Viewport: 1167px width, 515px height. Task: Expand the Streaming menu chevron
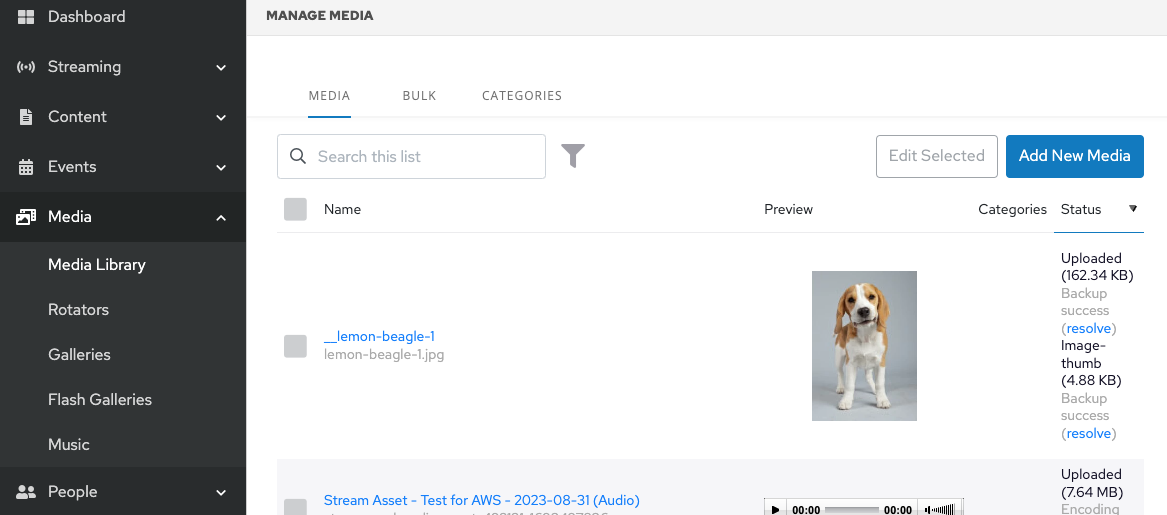pyautogui.click(x=221, y=68)
